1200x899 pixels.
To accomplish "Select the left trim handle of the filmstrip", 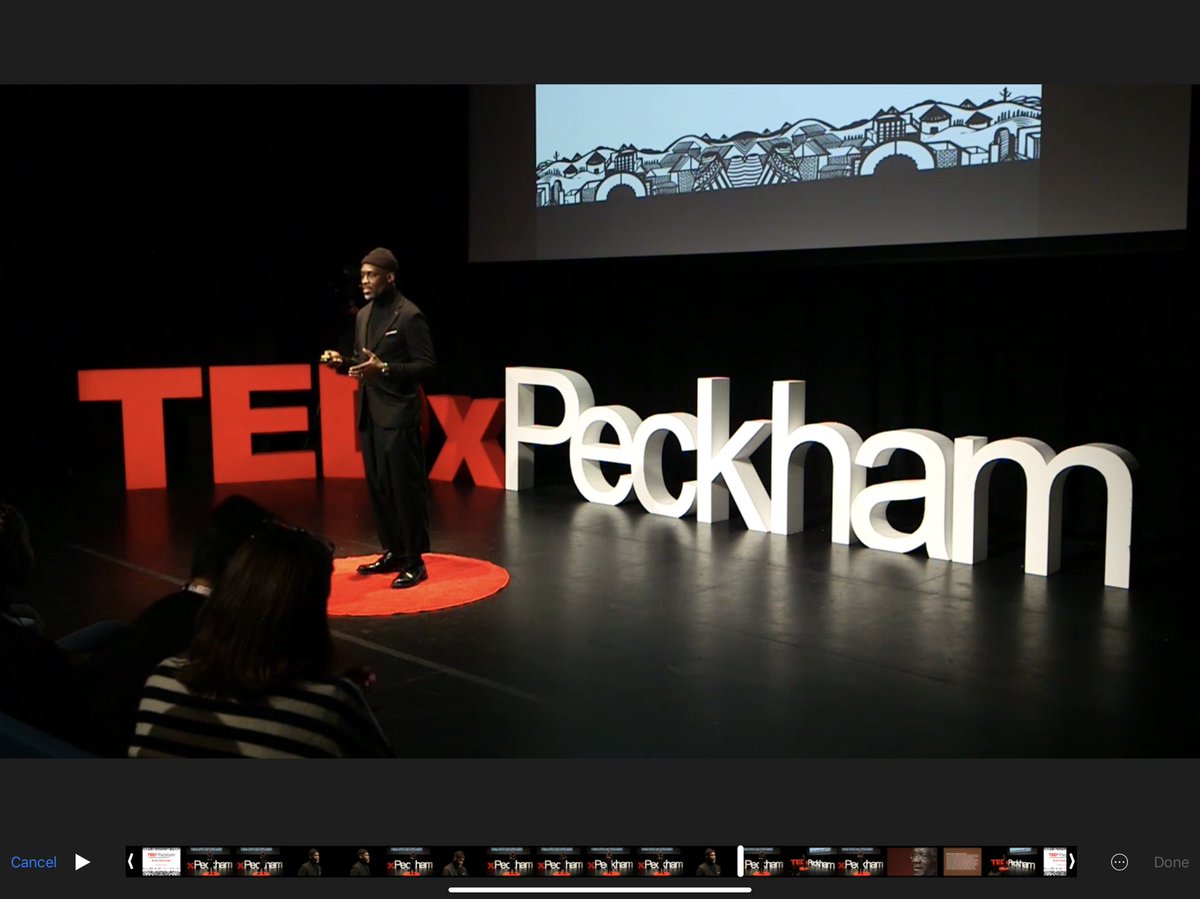I will click(131, 862).
